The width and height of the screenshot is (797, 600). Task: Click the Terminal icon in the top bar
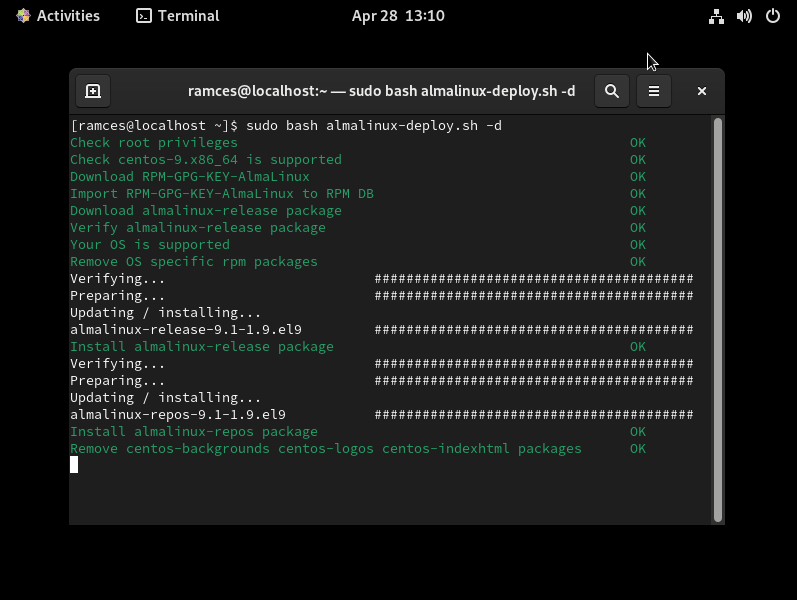144,16
